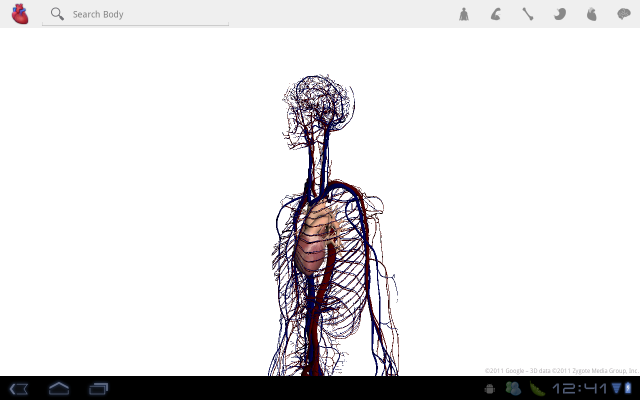The height and width of the screenshot is (400, 640).
Task: Tap the 12:41 clock in status bar
Action: 580,389
